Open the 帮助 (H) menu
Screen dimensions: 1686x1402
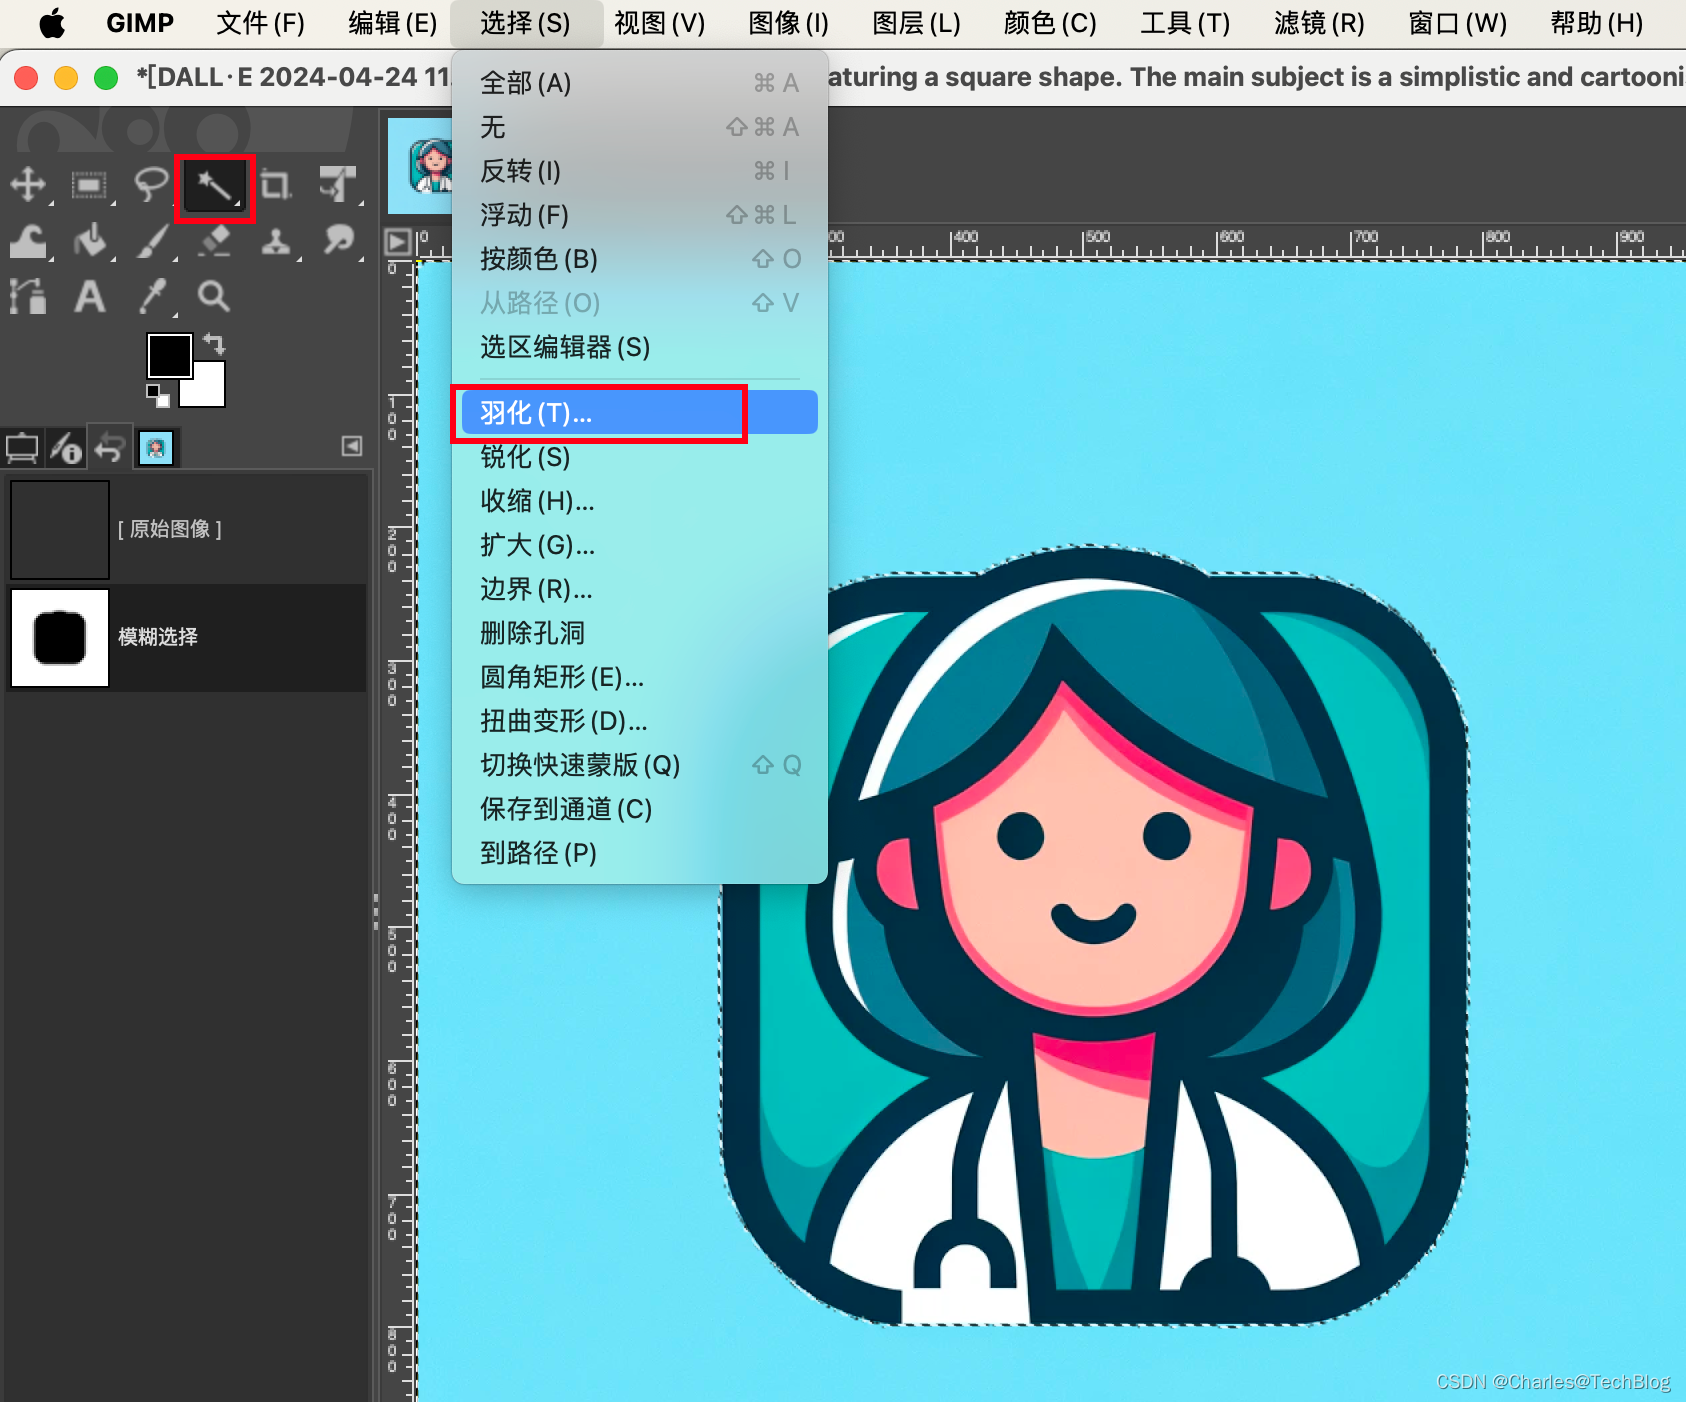click(x=1597, y=23)
